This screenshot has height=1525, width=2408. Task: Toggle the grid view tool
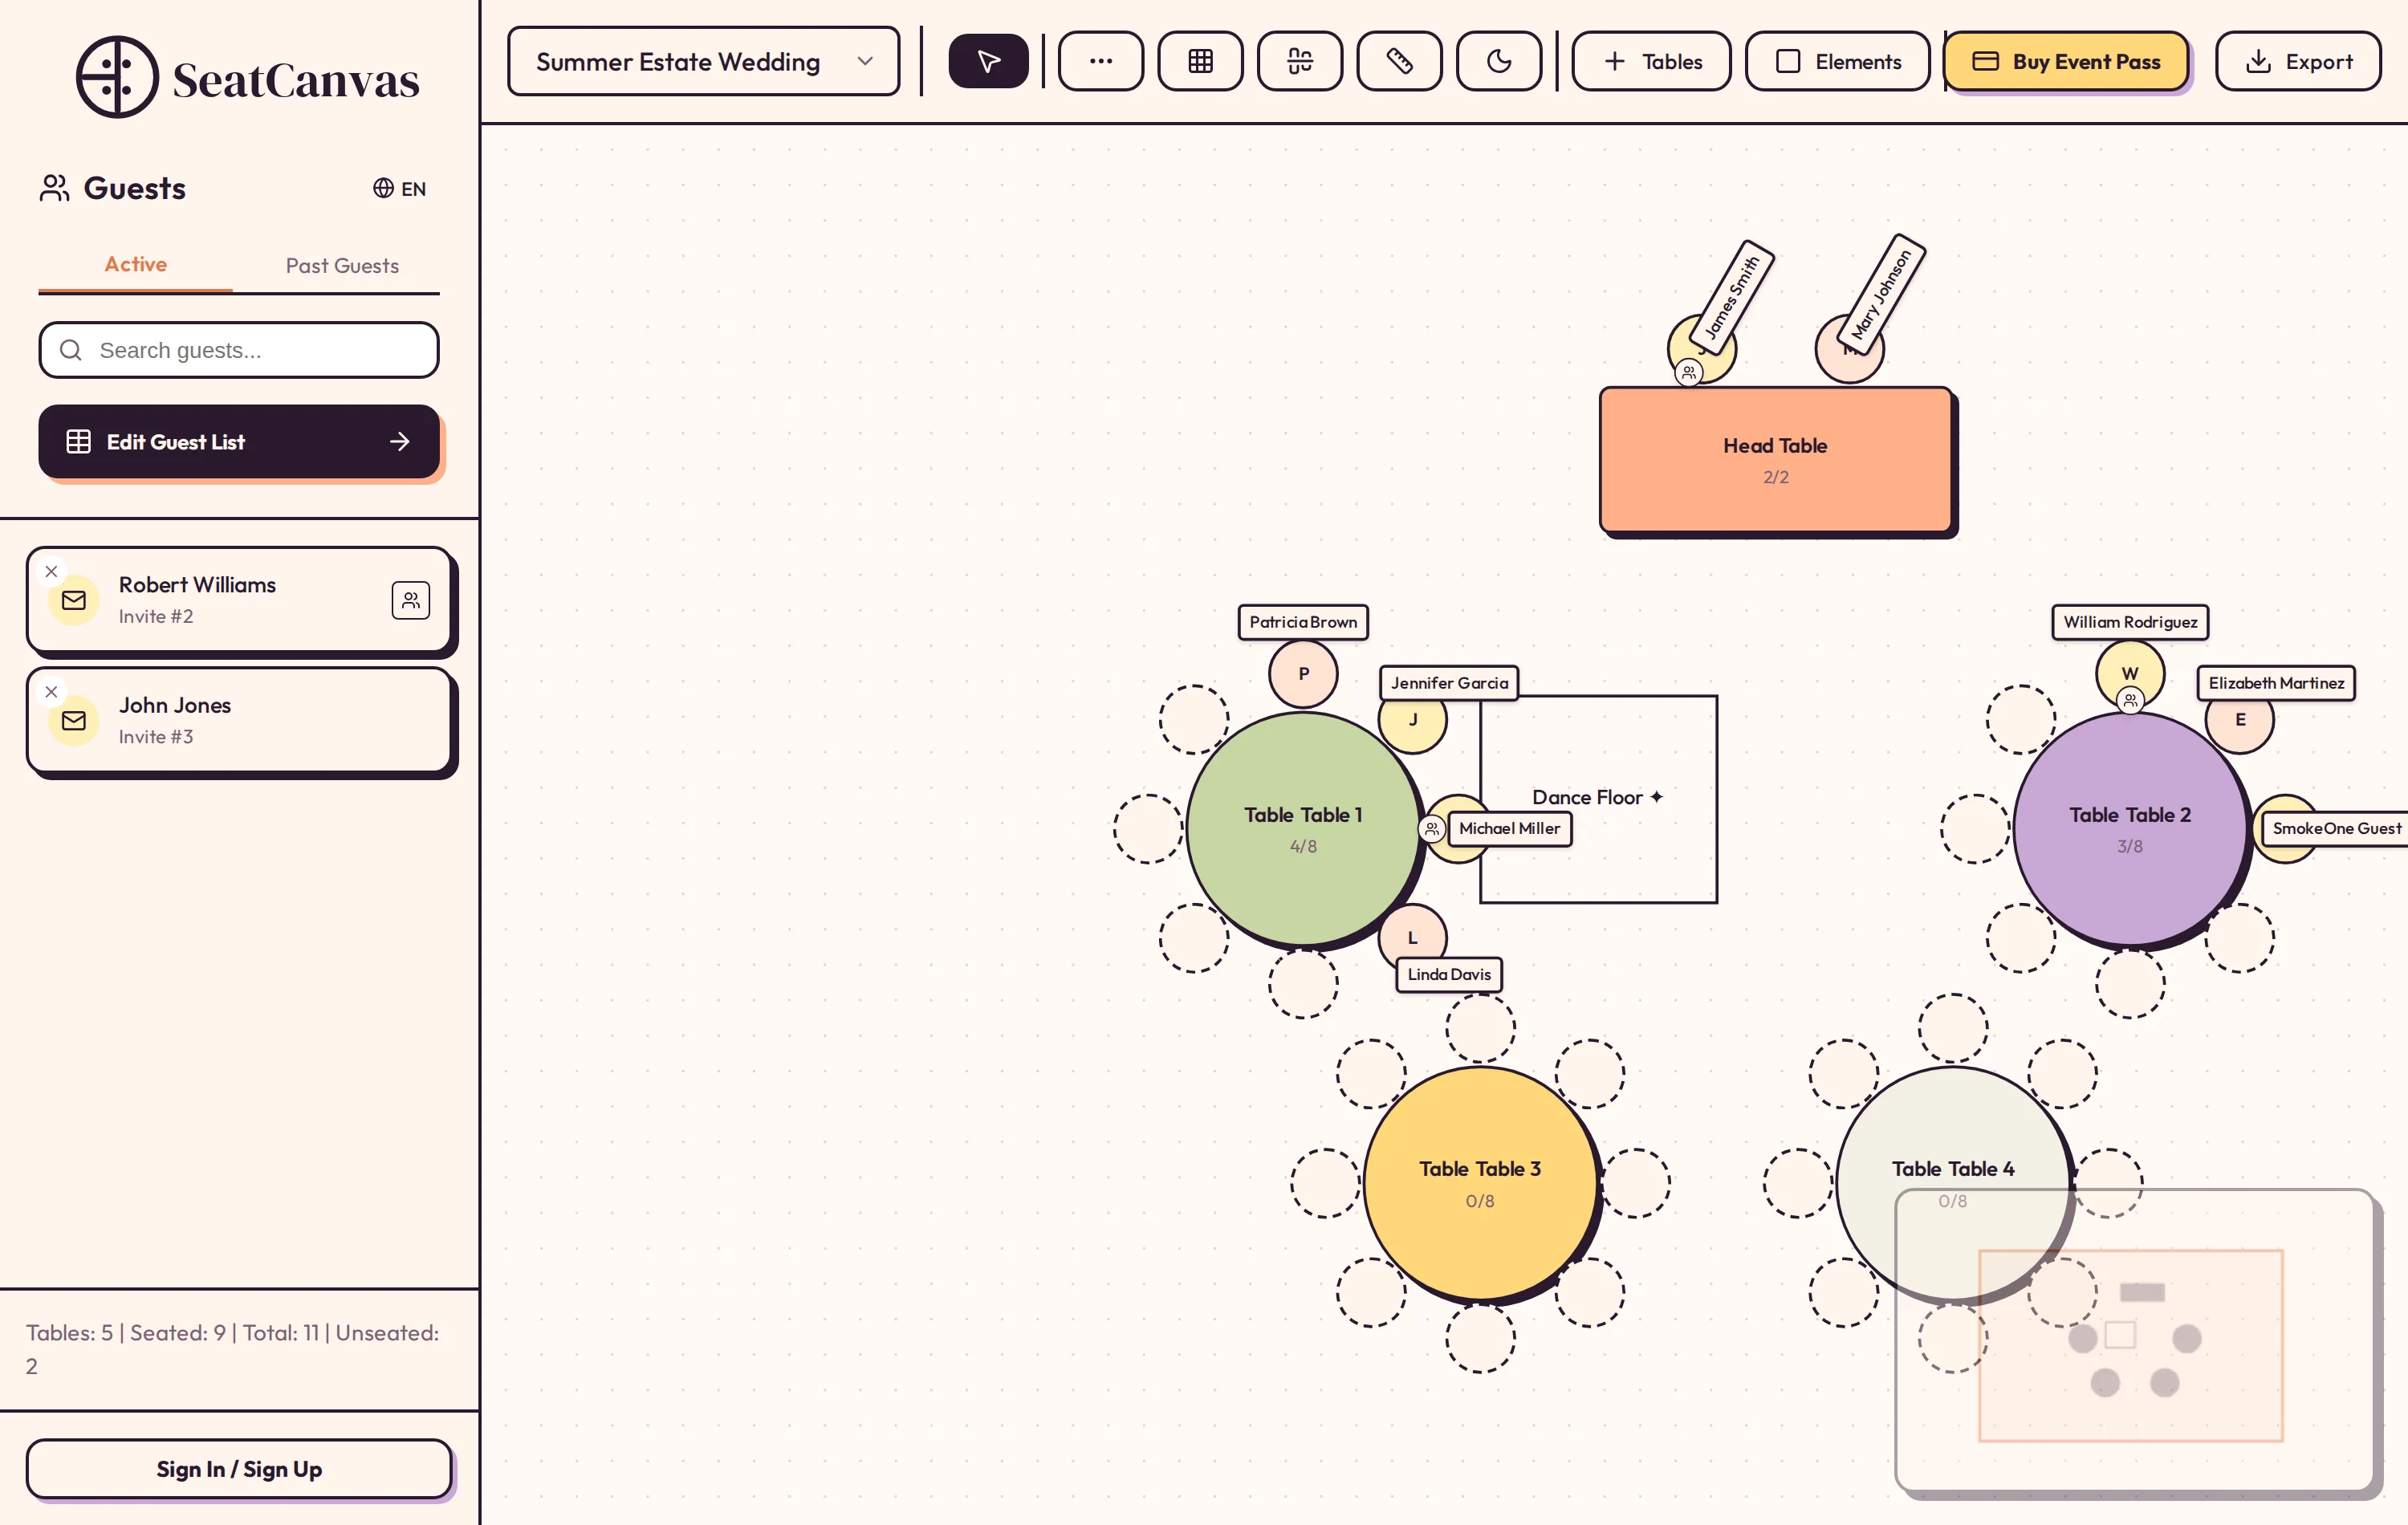pyautogui.click(x=1200, y=61)
